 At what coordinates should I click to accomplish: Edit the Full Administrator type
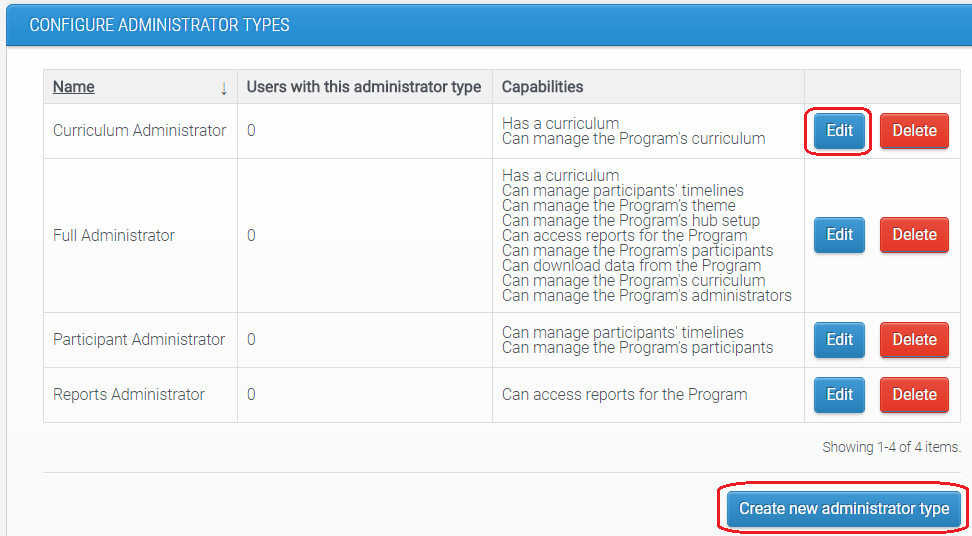coord(839,235)
